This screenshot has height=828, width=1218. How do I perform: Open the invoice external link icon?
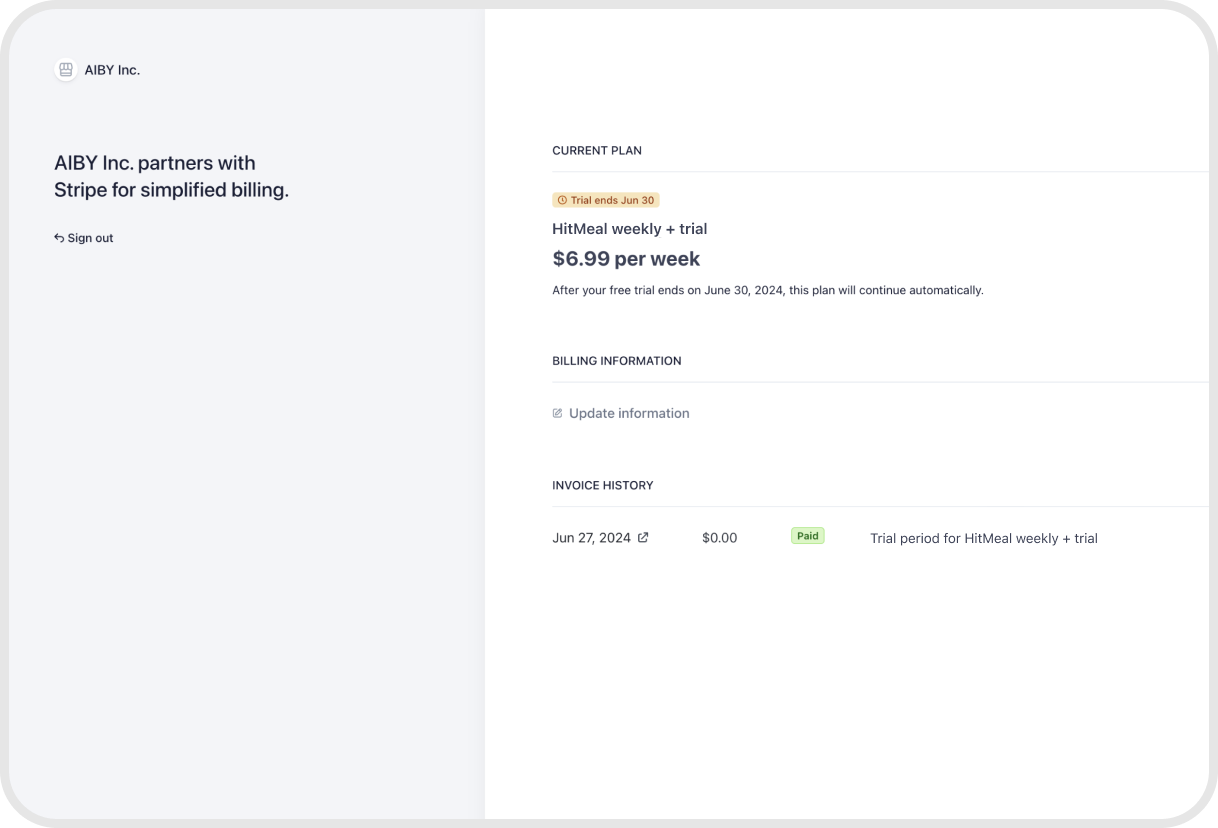click(x=643, y=537)
